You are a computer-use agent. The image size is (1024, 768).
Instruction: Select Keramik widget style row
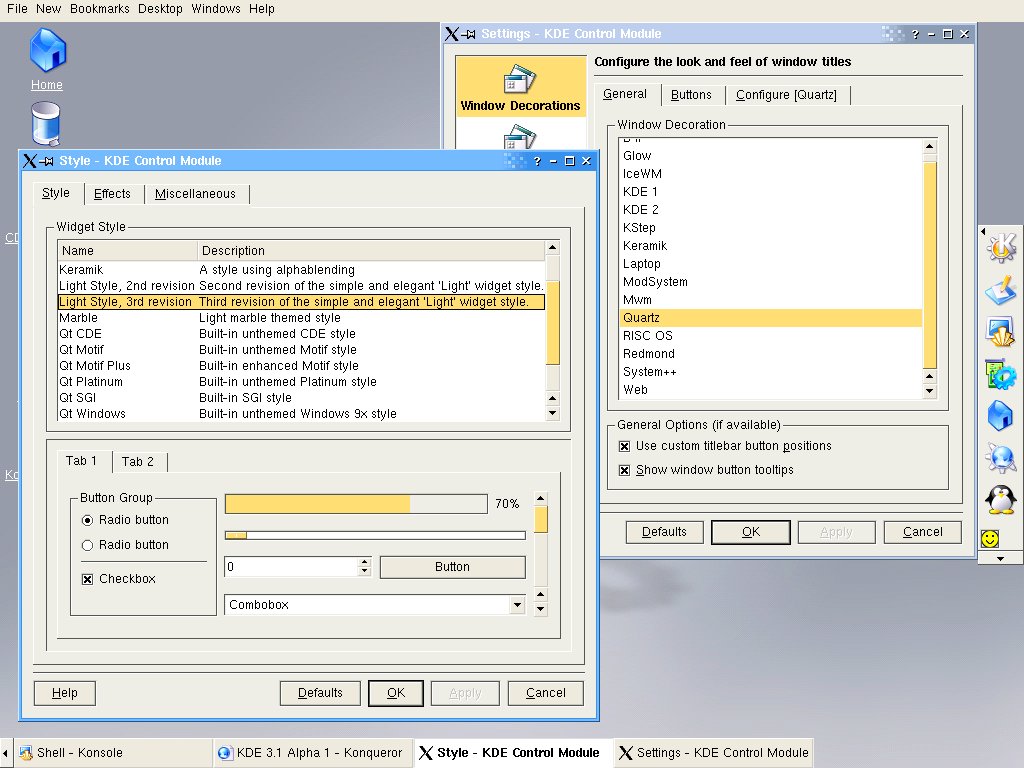coord(301,270)
